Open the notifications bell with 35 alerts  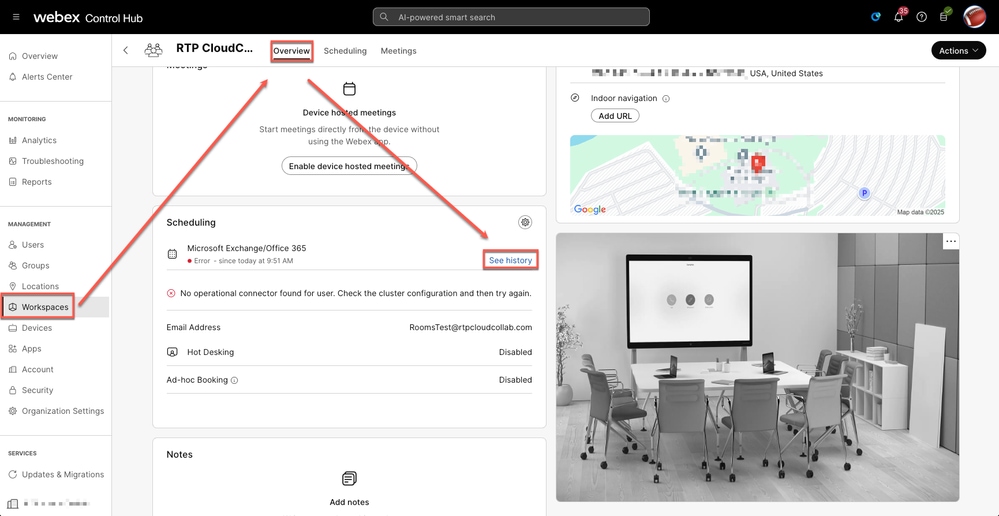click(899, 17)
